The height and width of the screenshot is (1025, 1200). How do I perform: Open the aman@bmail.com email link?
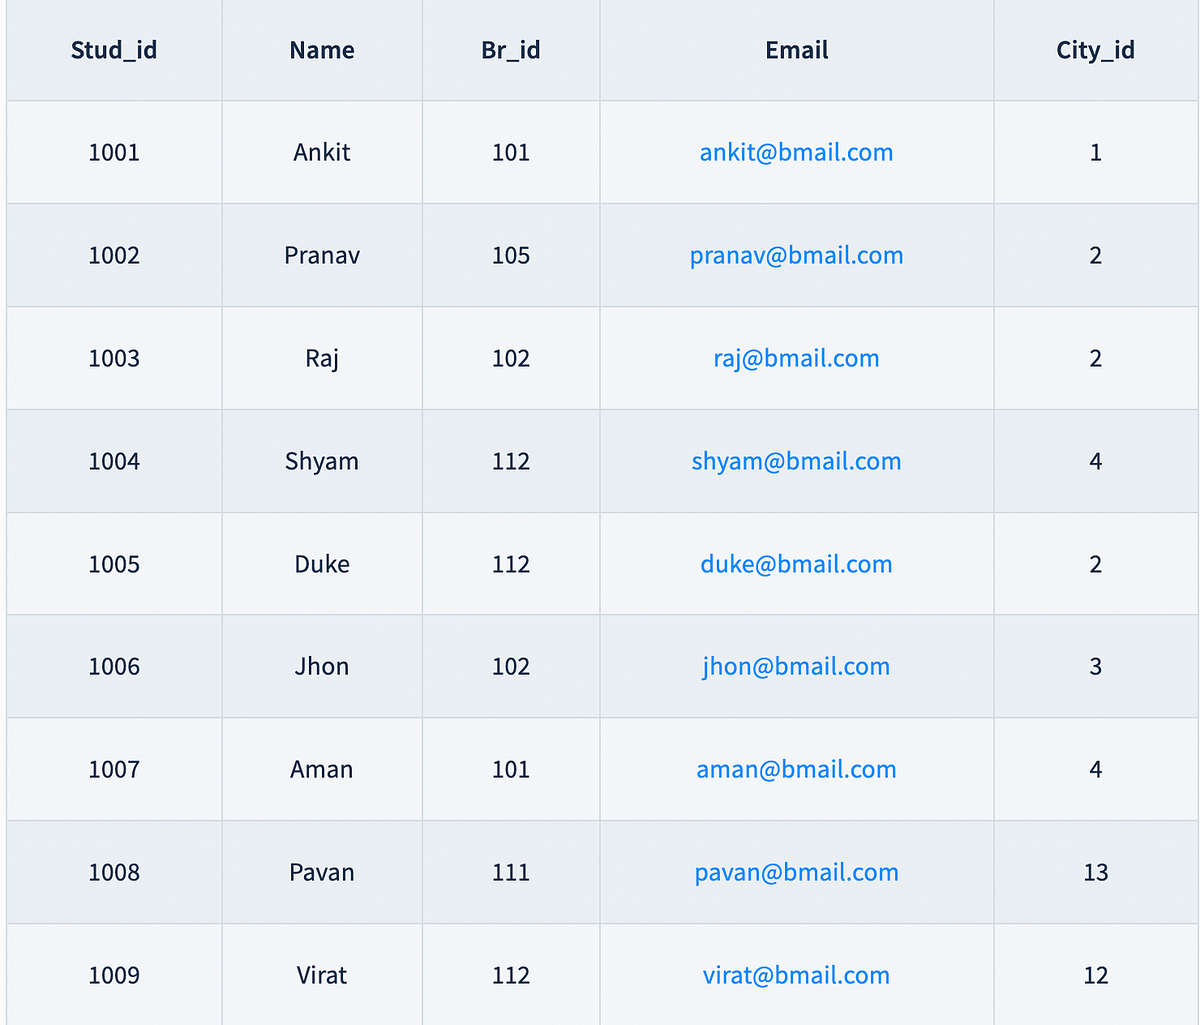click(796, 769)
